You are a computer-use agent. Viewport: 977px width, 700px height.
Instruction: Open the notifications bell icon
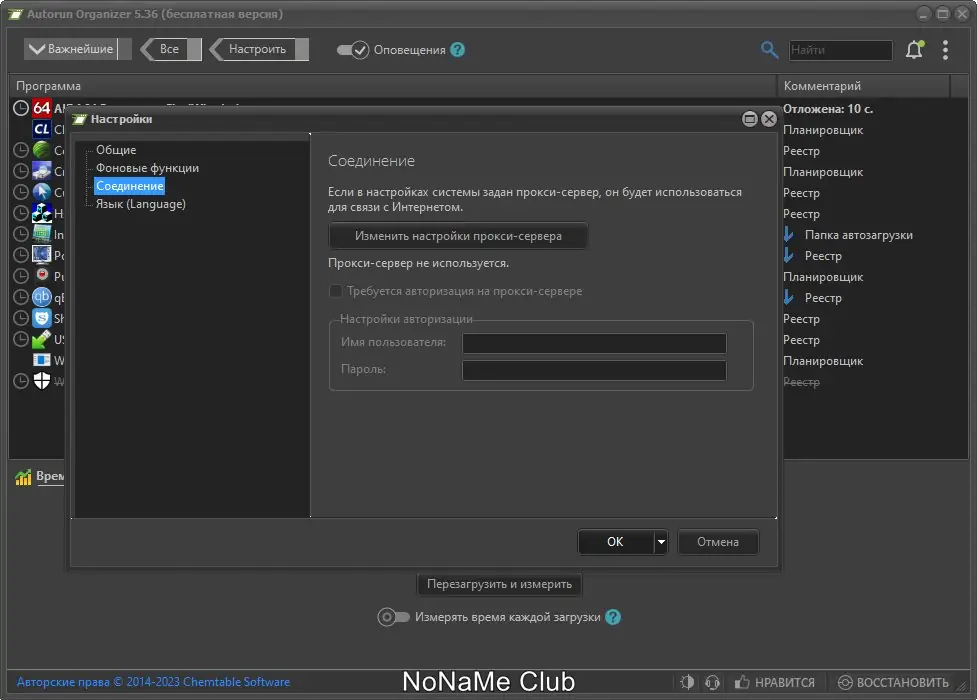tap(914, 50)
